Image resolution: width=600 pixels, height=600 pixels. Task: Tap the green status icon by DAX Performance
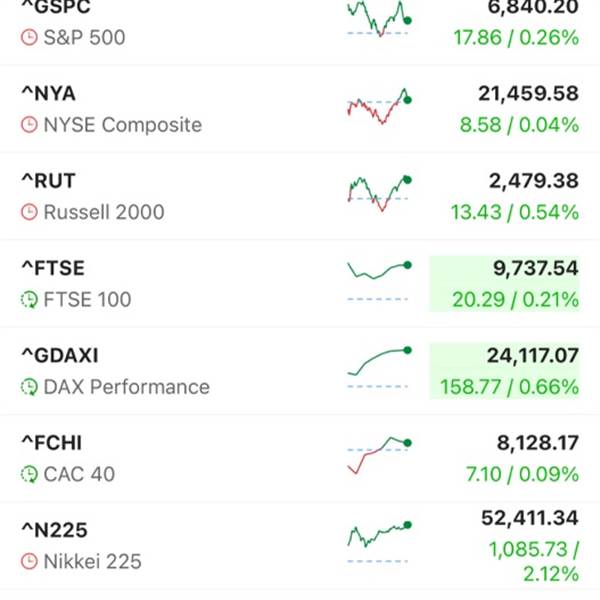click(x=29, y=387)
